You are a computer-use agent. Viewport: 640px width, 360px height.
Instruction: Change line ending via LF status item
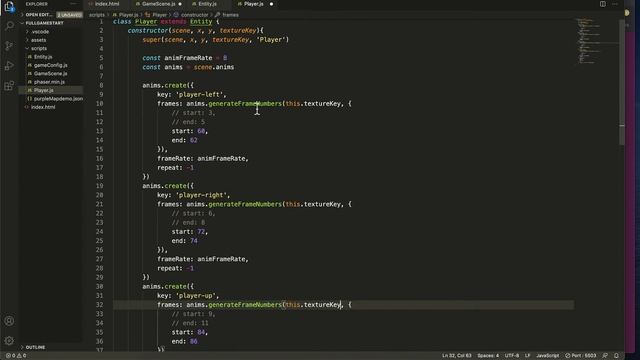(x=527, y=356)
